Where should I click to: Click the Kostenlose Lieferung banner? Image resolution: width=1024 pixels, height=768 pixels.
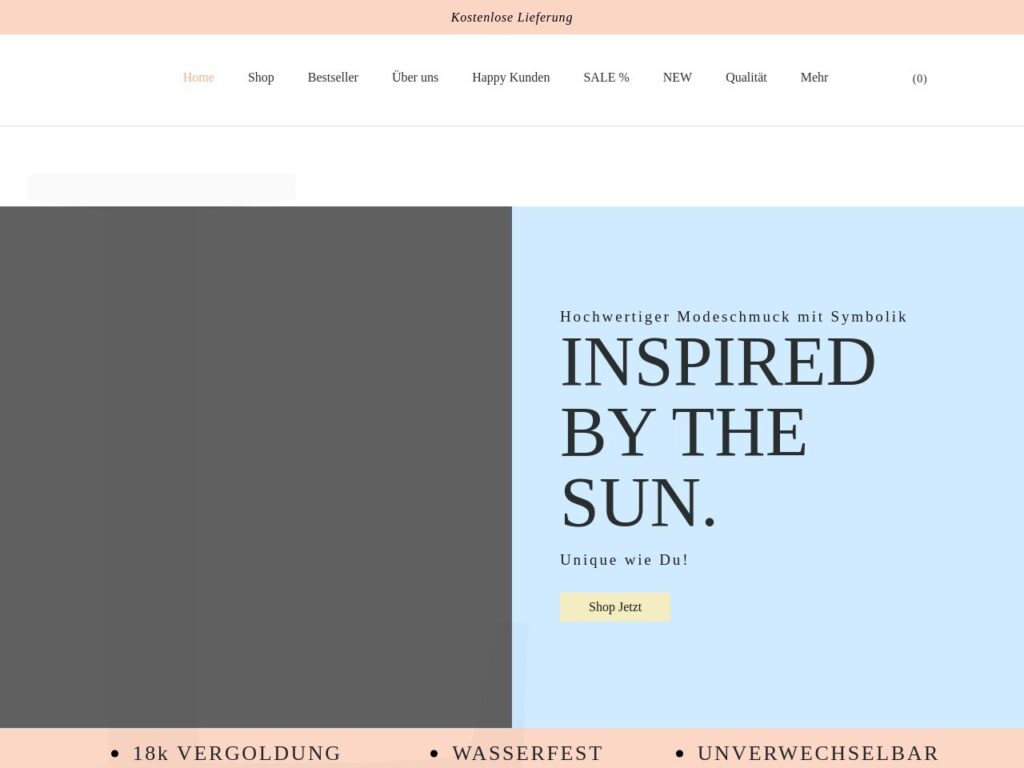point(512,17)
